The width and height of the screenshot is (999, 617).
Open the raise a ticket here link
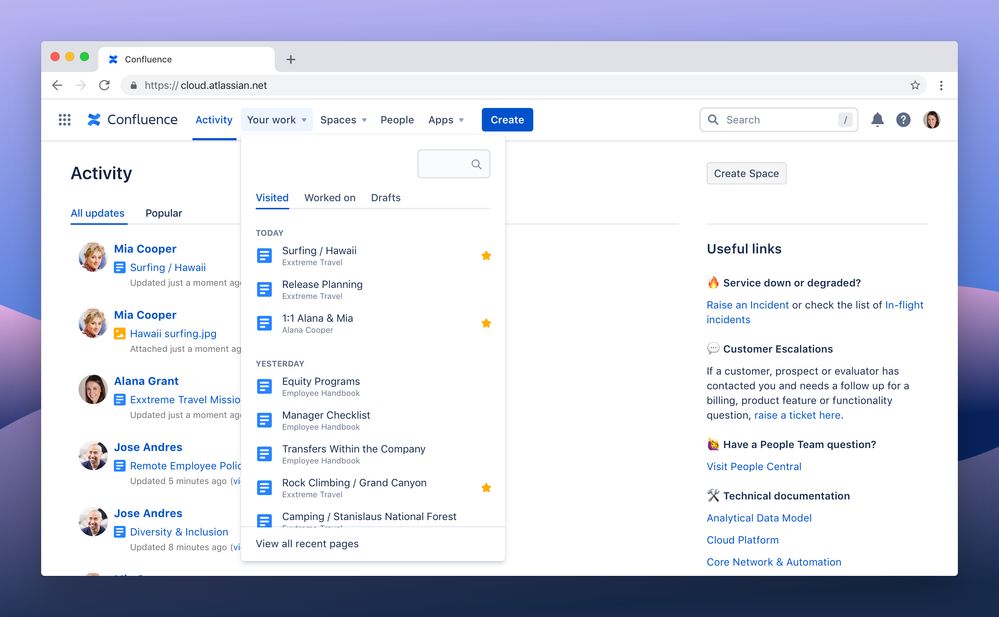coord(797,415)
